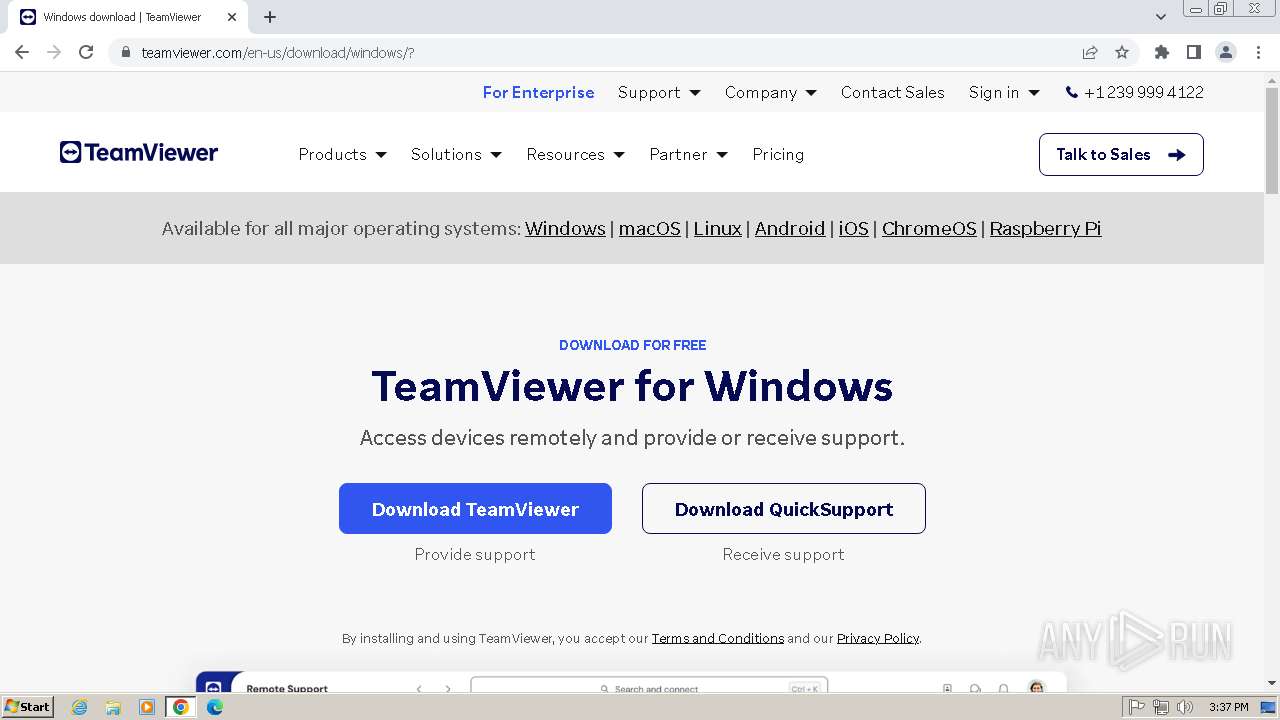This screenshot has height=720, width=1280.
Task: Open a new tab with plus icon
Action: point(270,17)
